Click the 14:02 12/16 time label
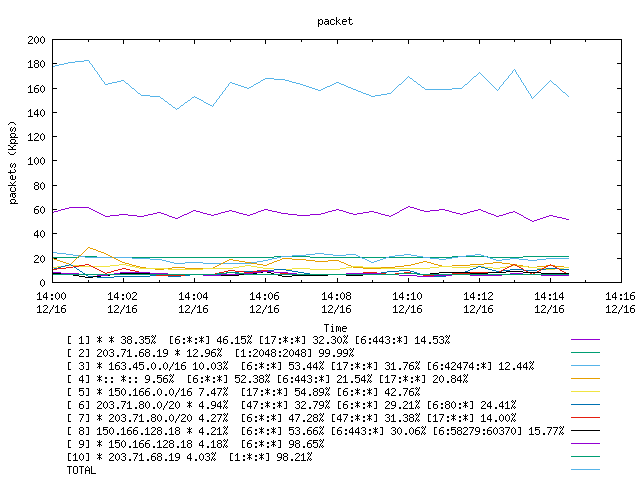The height and width of the screenshot is (480, 640). click(122, 302)
